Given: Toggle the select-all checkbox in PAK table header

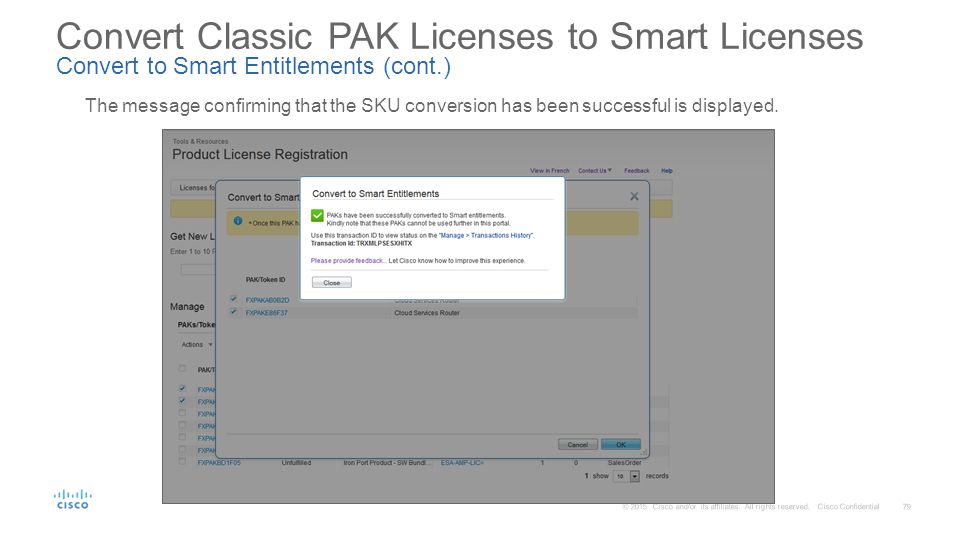Looking at the screenshot, I should tap(182, 369).
